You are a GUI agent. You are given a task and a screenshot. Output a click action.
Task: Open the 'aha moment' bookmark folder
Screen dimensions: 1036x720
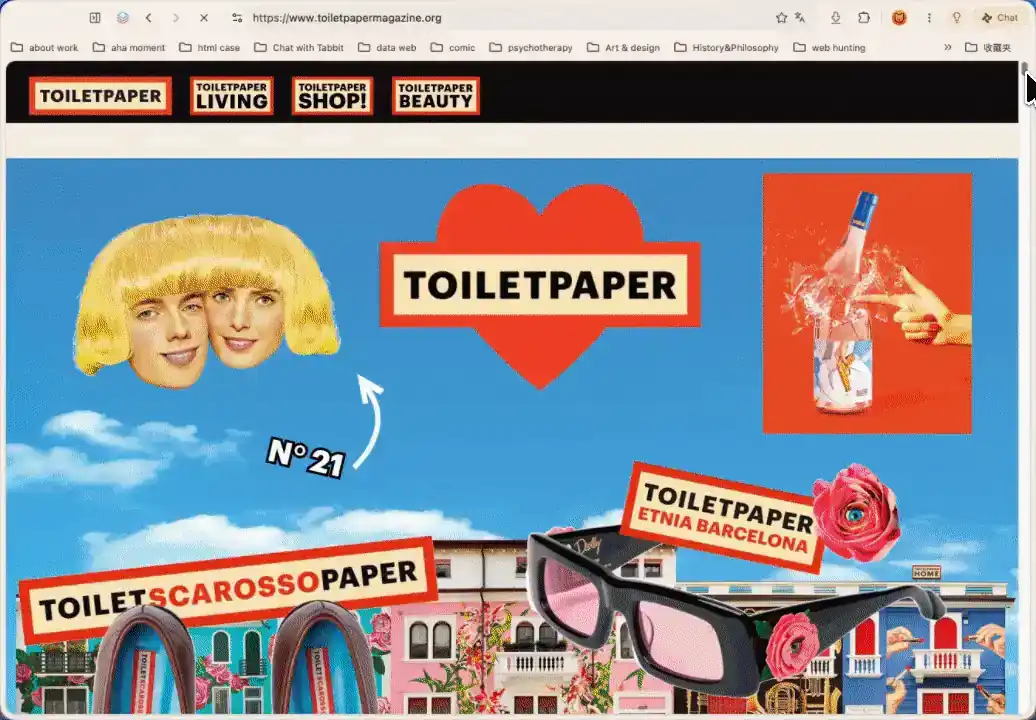pyautogui.click(x=129, y=48)
